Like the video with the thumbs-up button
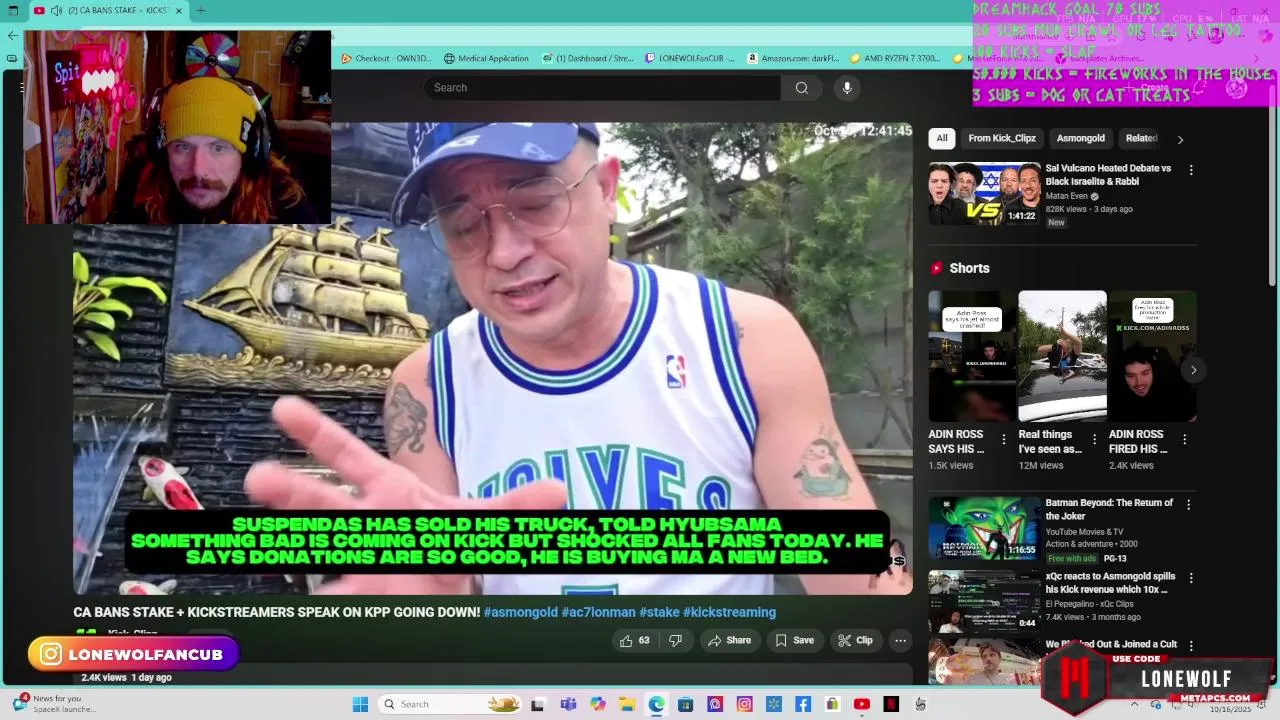Image resolution: width=1280 pixels, height=720 pixels. (634, 641)
